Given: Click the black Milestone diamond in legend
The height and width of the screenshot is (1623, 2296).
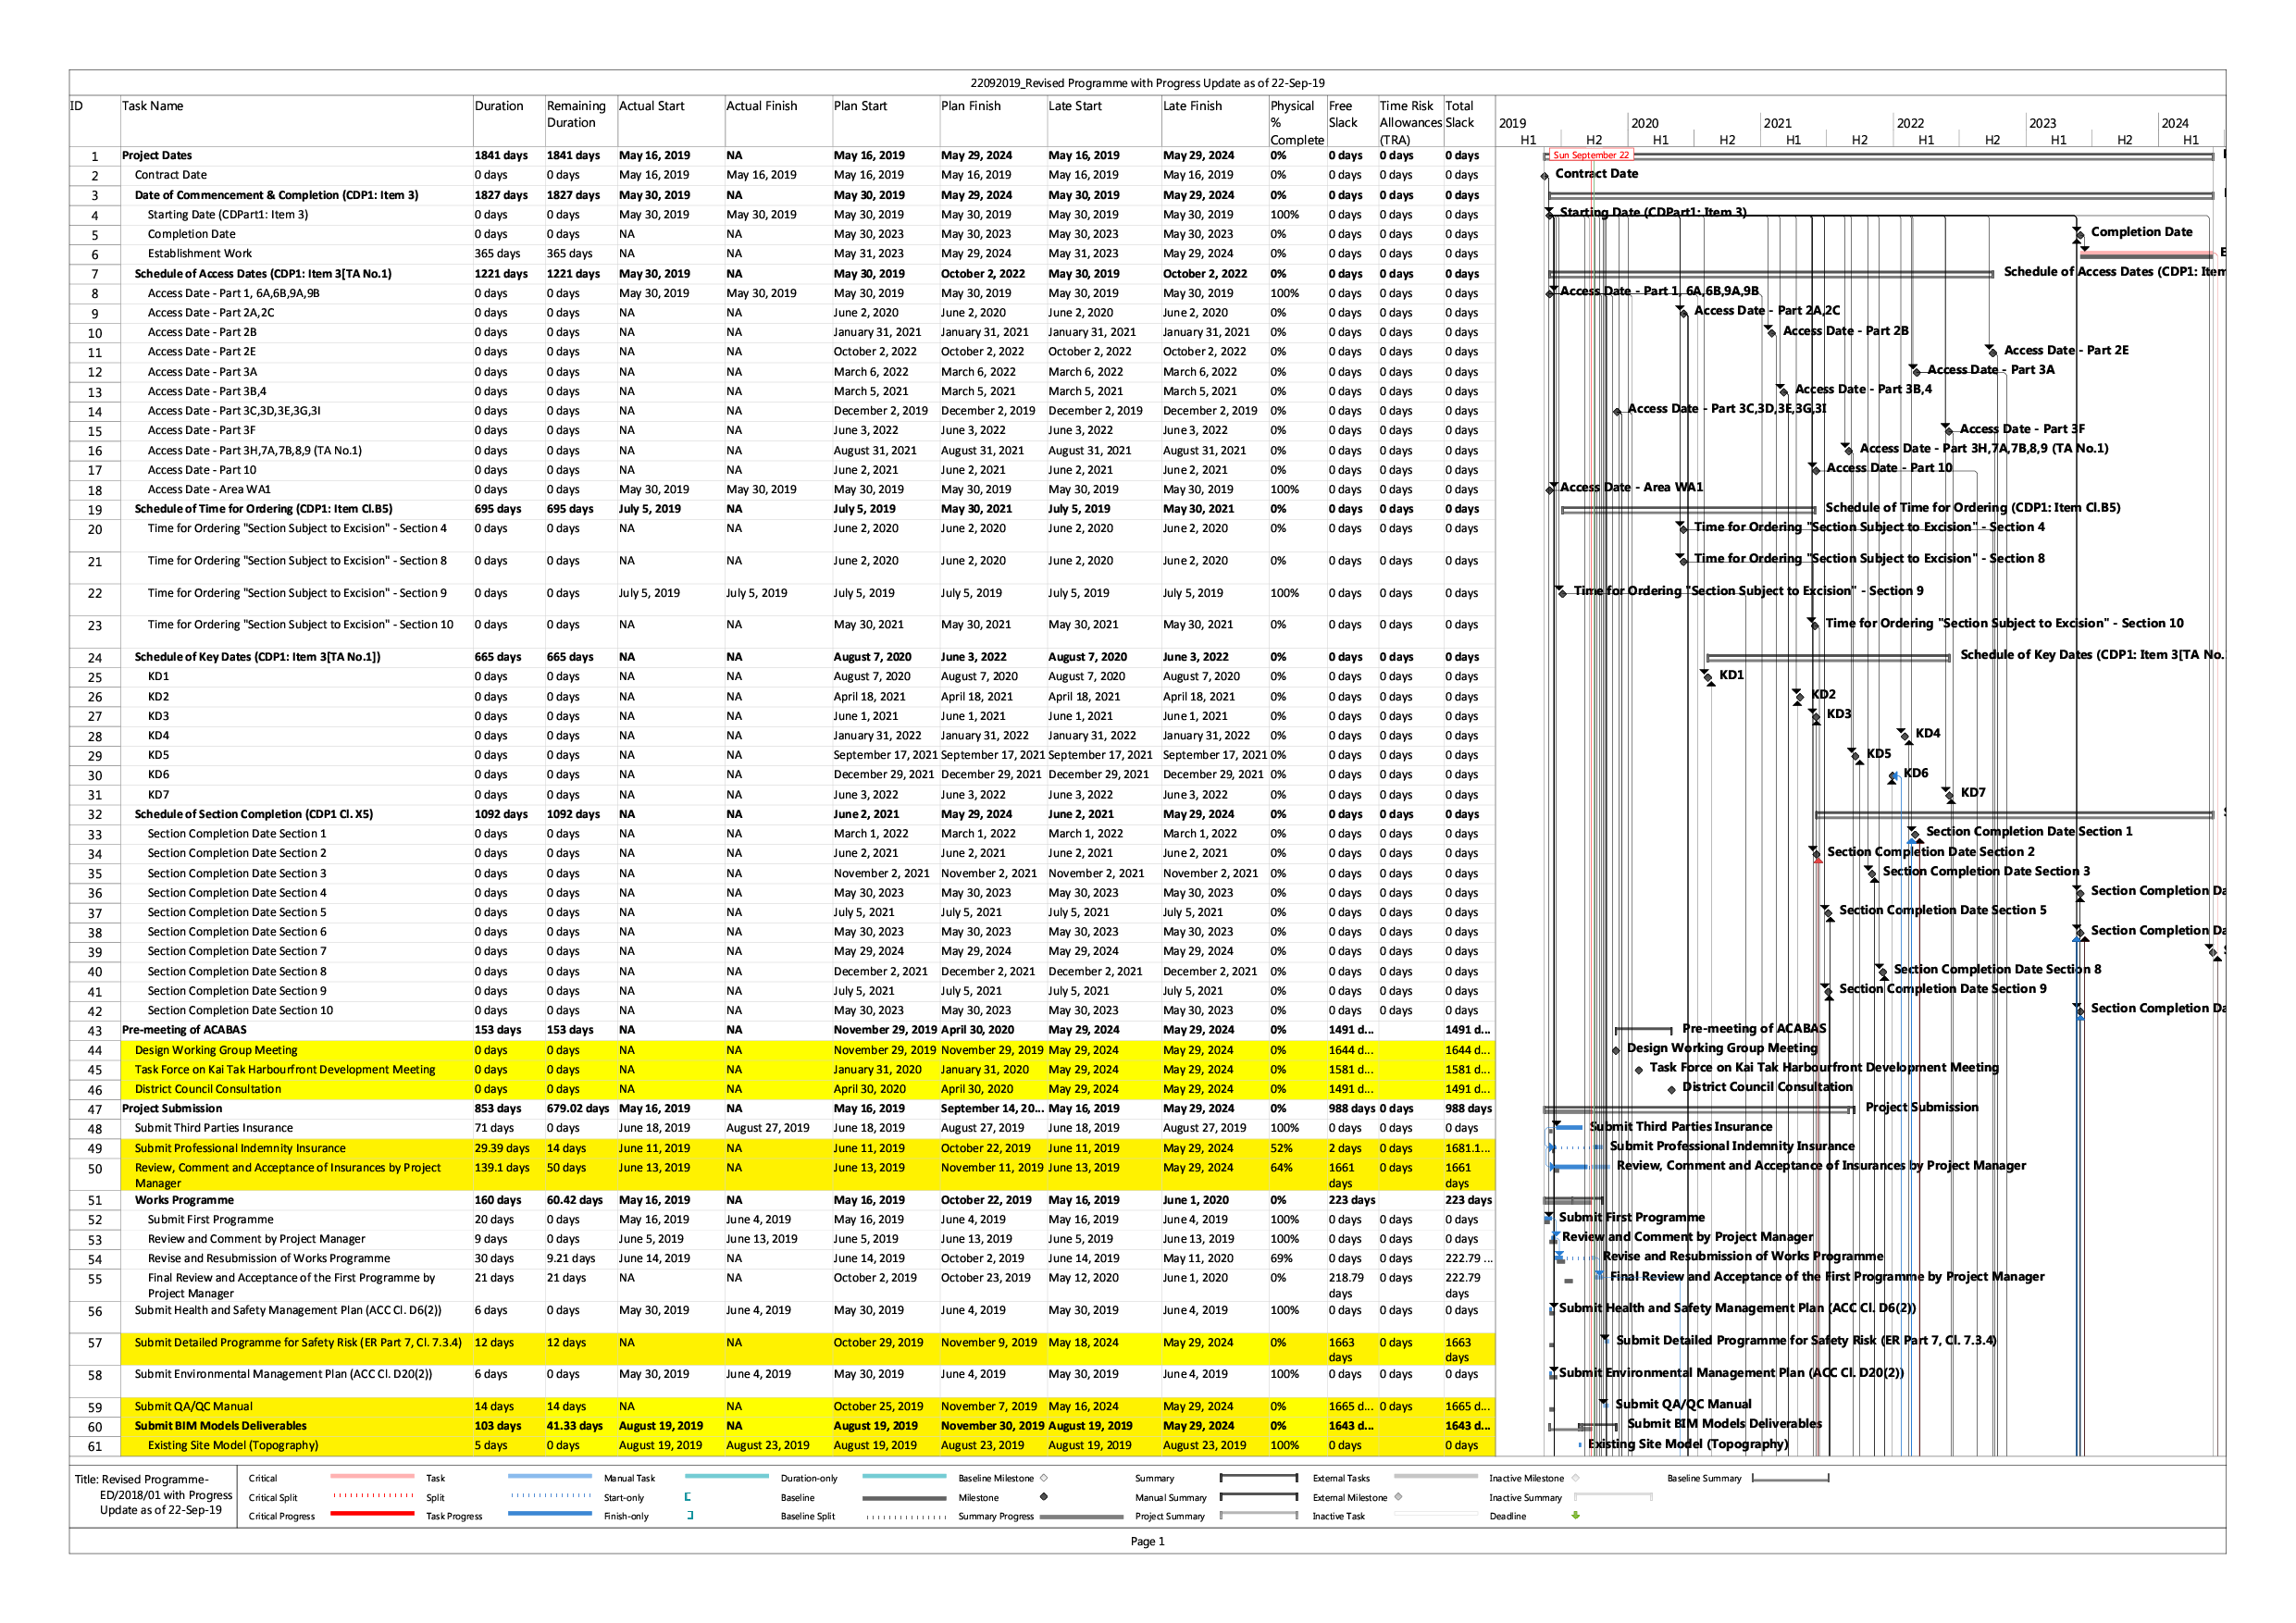Looking at the screenshot, I should 1044,1497.
